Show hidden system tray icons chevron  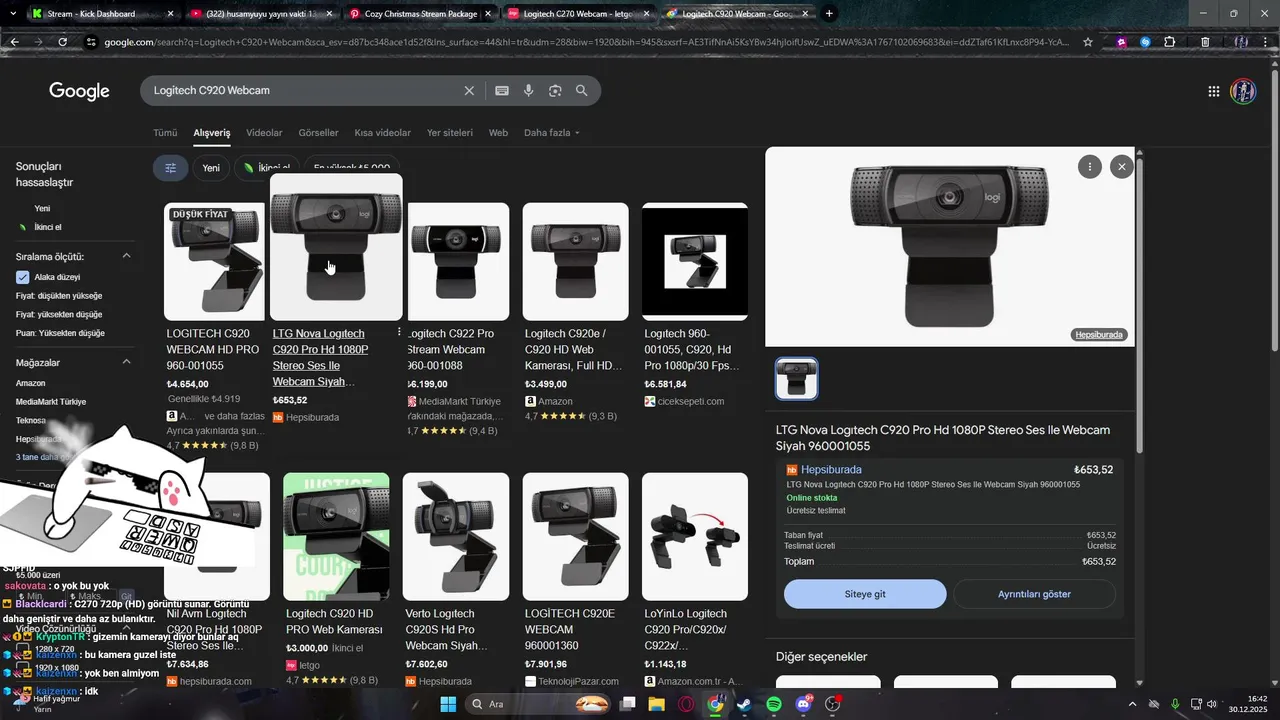pos(1132,704)
